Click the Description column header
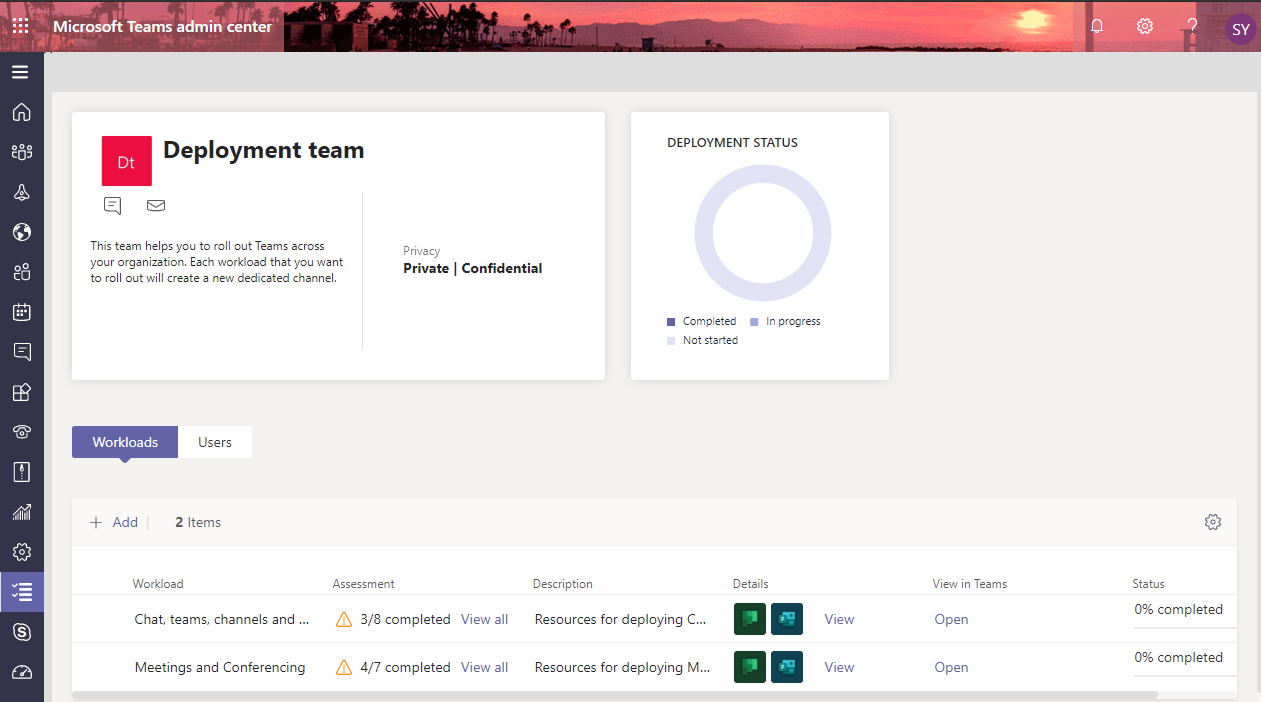 [563, 584]
